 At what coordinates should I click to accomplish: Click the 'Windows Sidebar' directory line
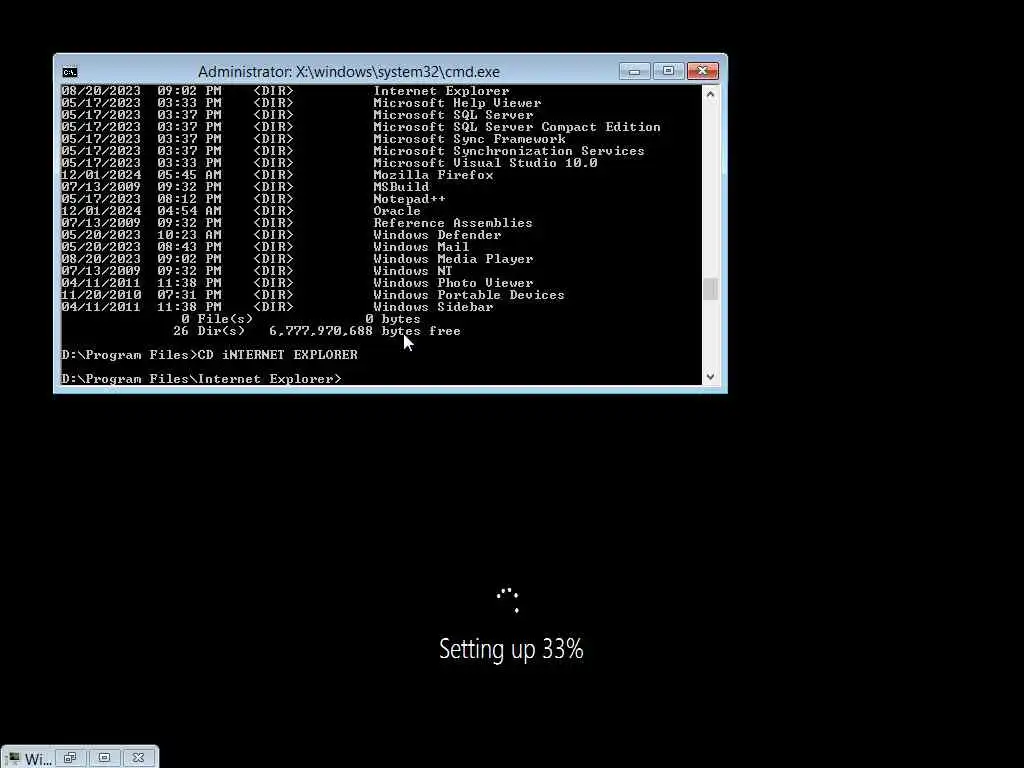pos(278,307)
